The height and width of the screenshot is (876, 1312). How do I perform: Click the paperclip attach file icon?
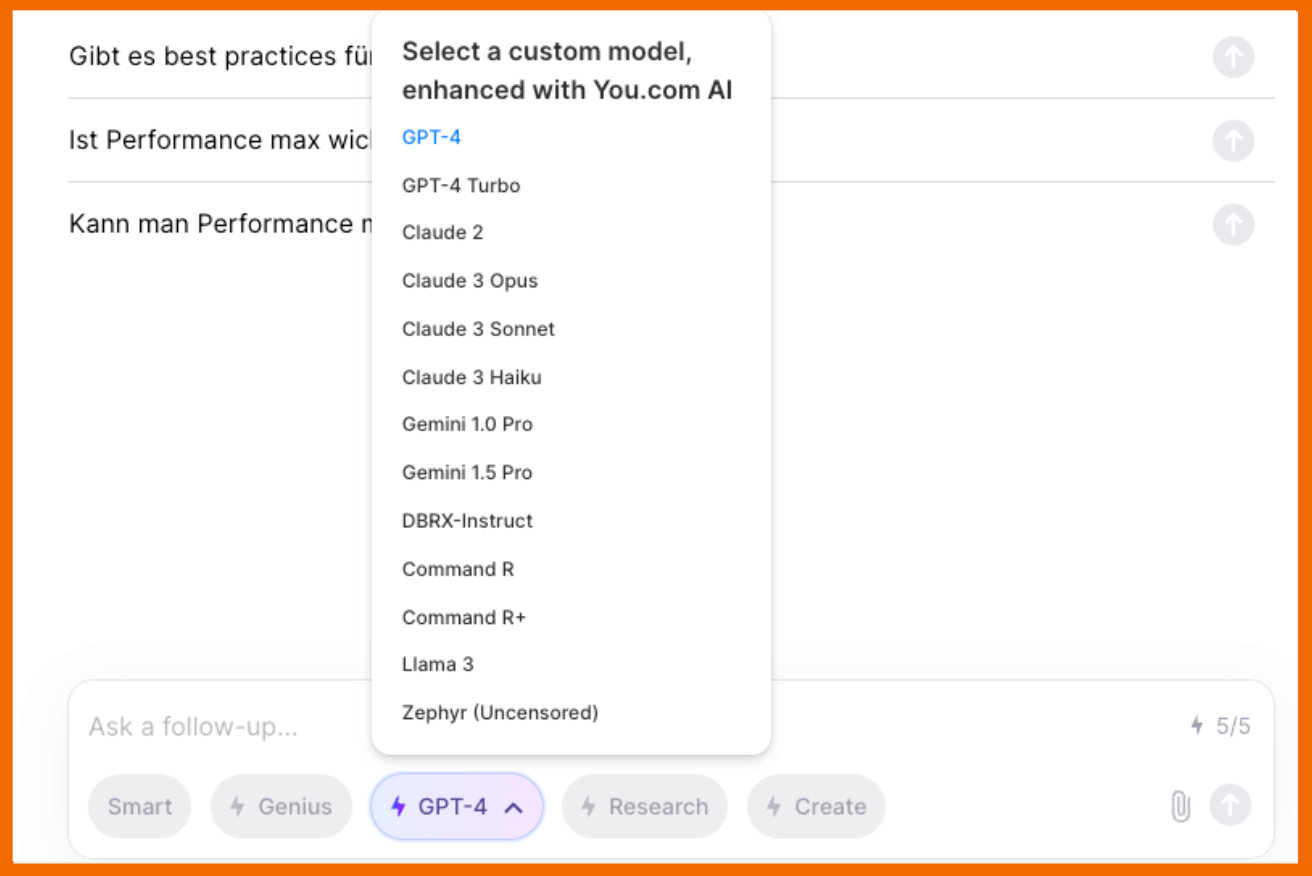pos(1180,806)
